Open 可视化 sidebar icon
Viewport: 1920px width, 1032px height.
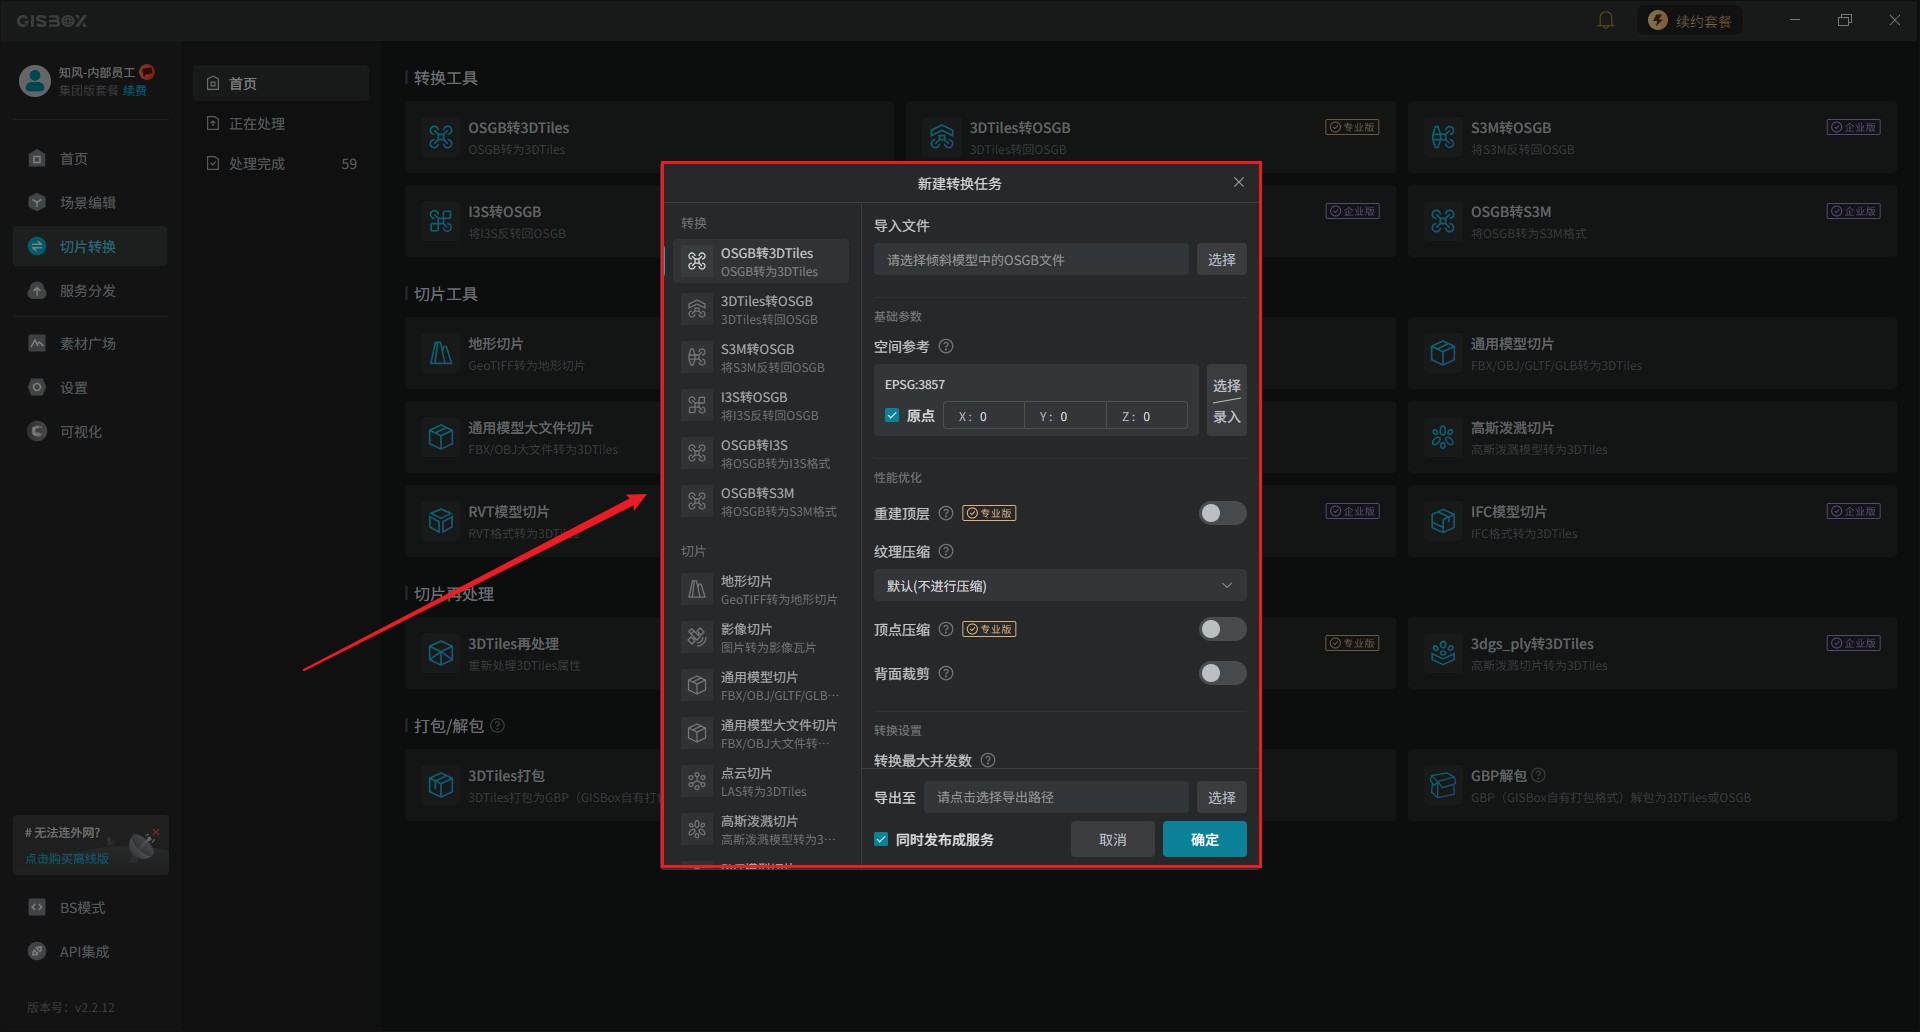37,431
